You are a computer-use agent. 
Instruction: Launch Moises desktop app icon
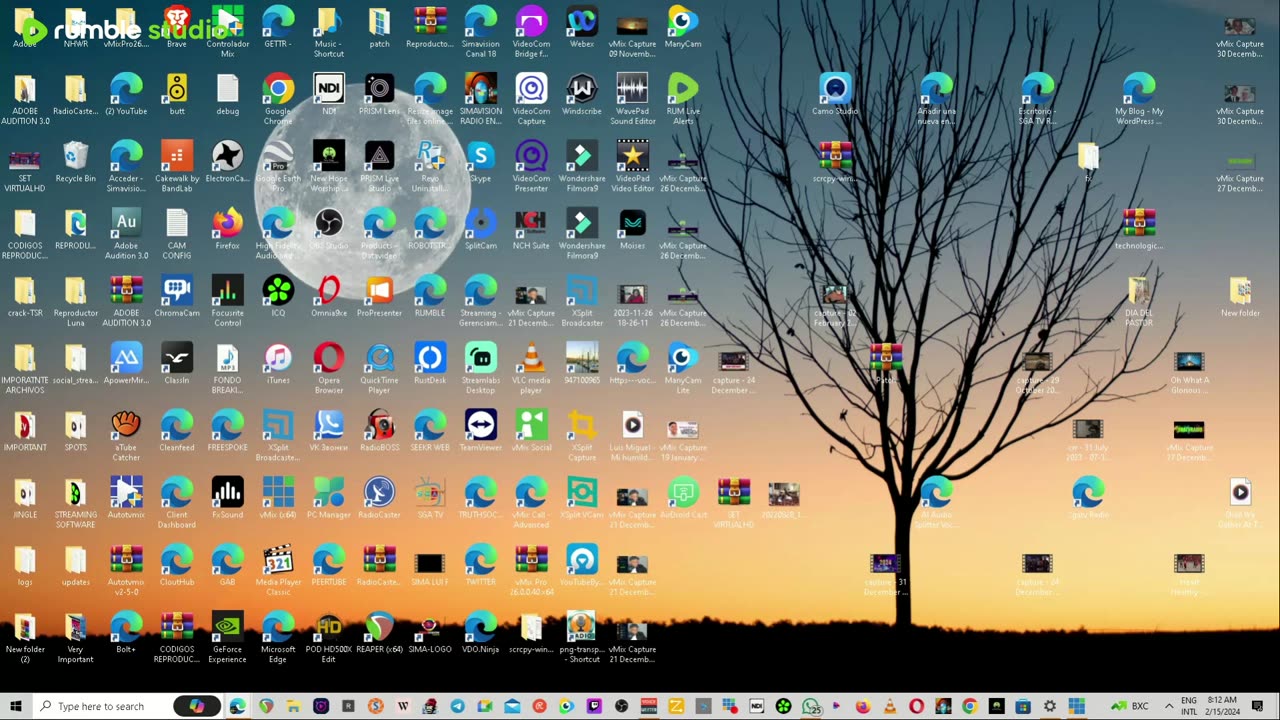(632, 228)
